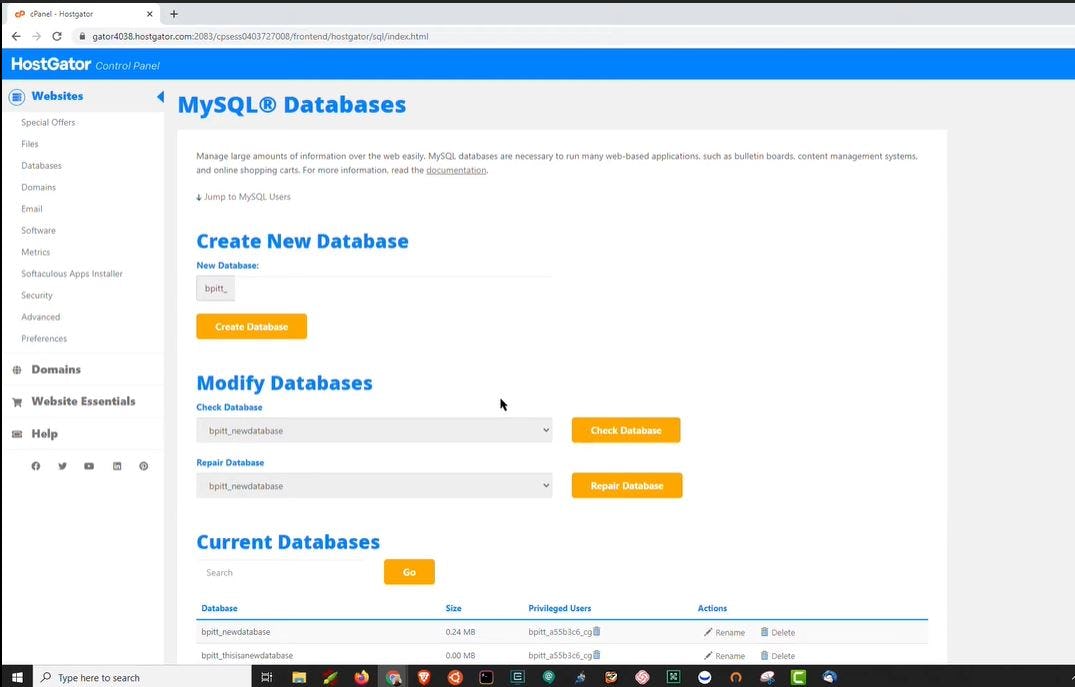This screenshot has width=1075, height=687.
Task: Open the documentation link
Action: (456, 170)
